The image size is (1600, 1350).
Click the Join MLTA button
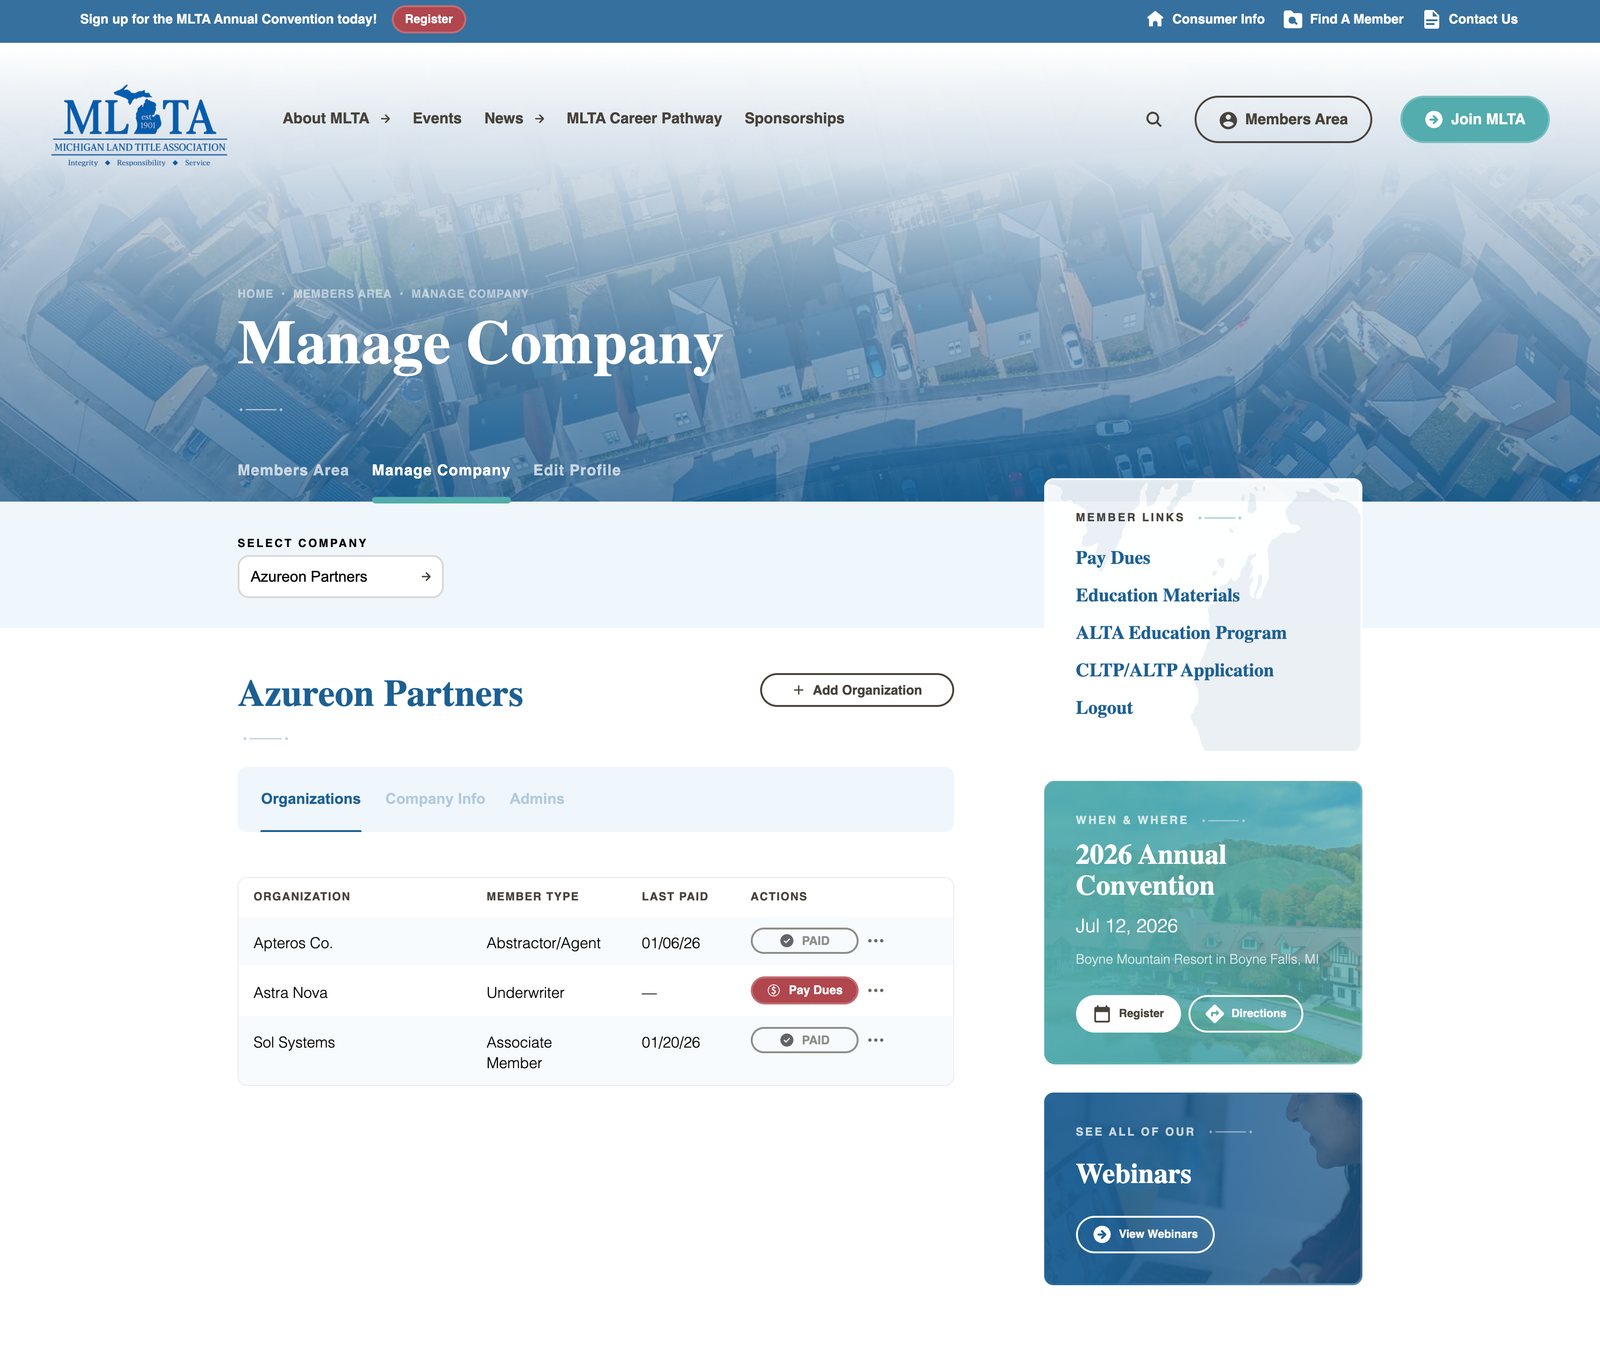click(1474, 119)
